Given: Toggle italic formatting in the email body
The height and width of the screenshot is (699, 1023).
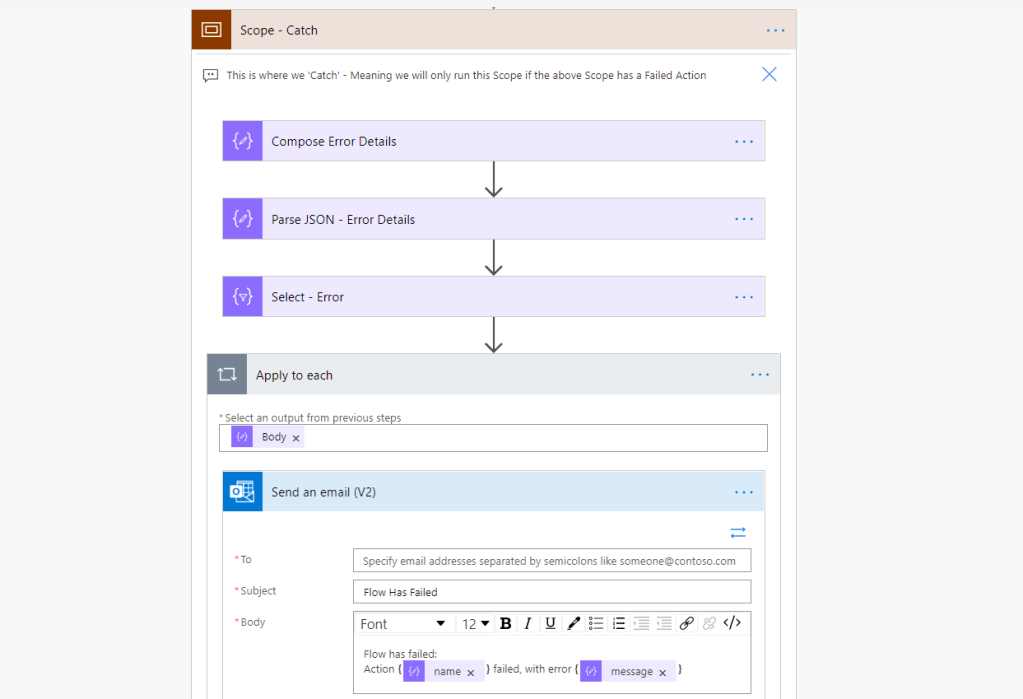Looking at the screenshot, I should 527,623.
